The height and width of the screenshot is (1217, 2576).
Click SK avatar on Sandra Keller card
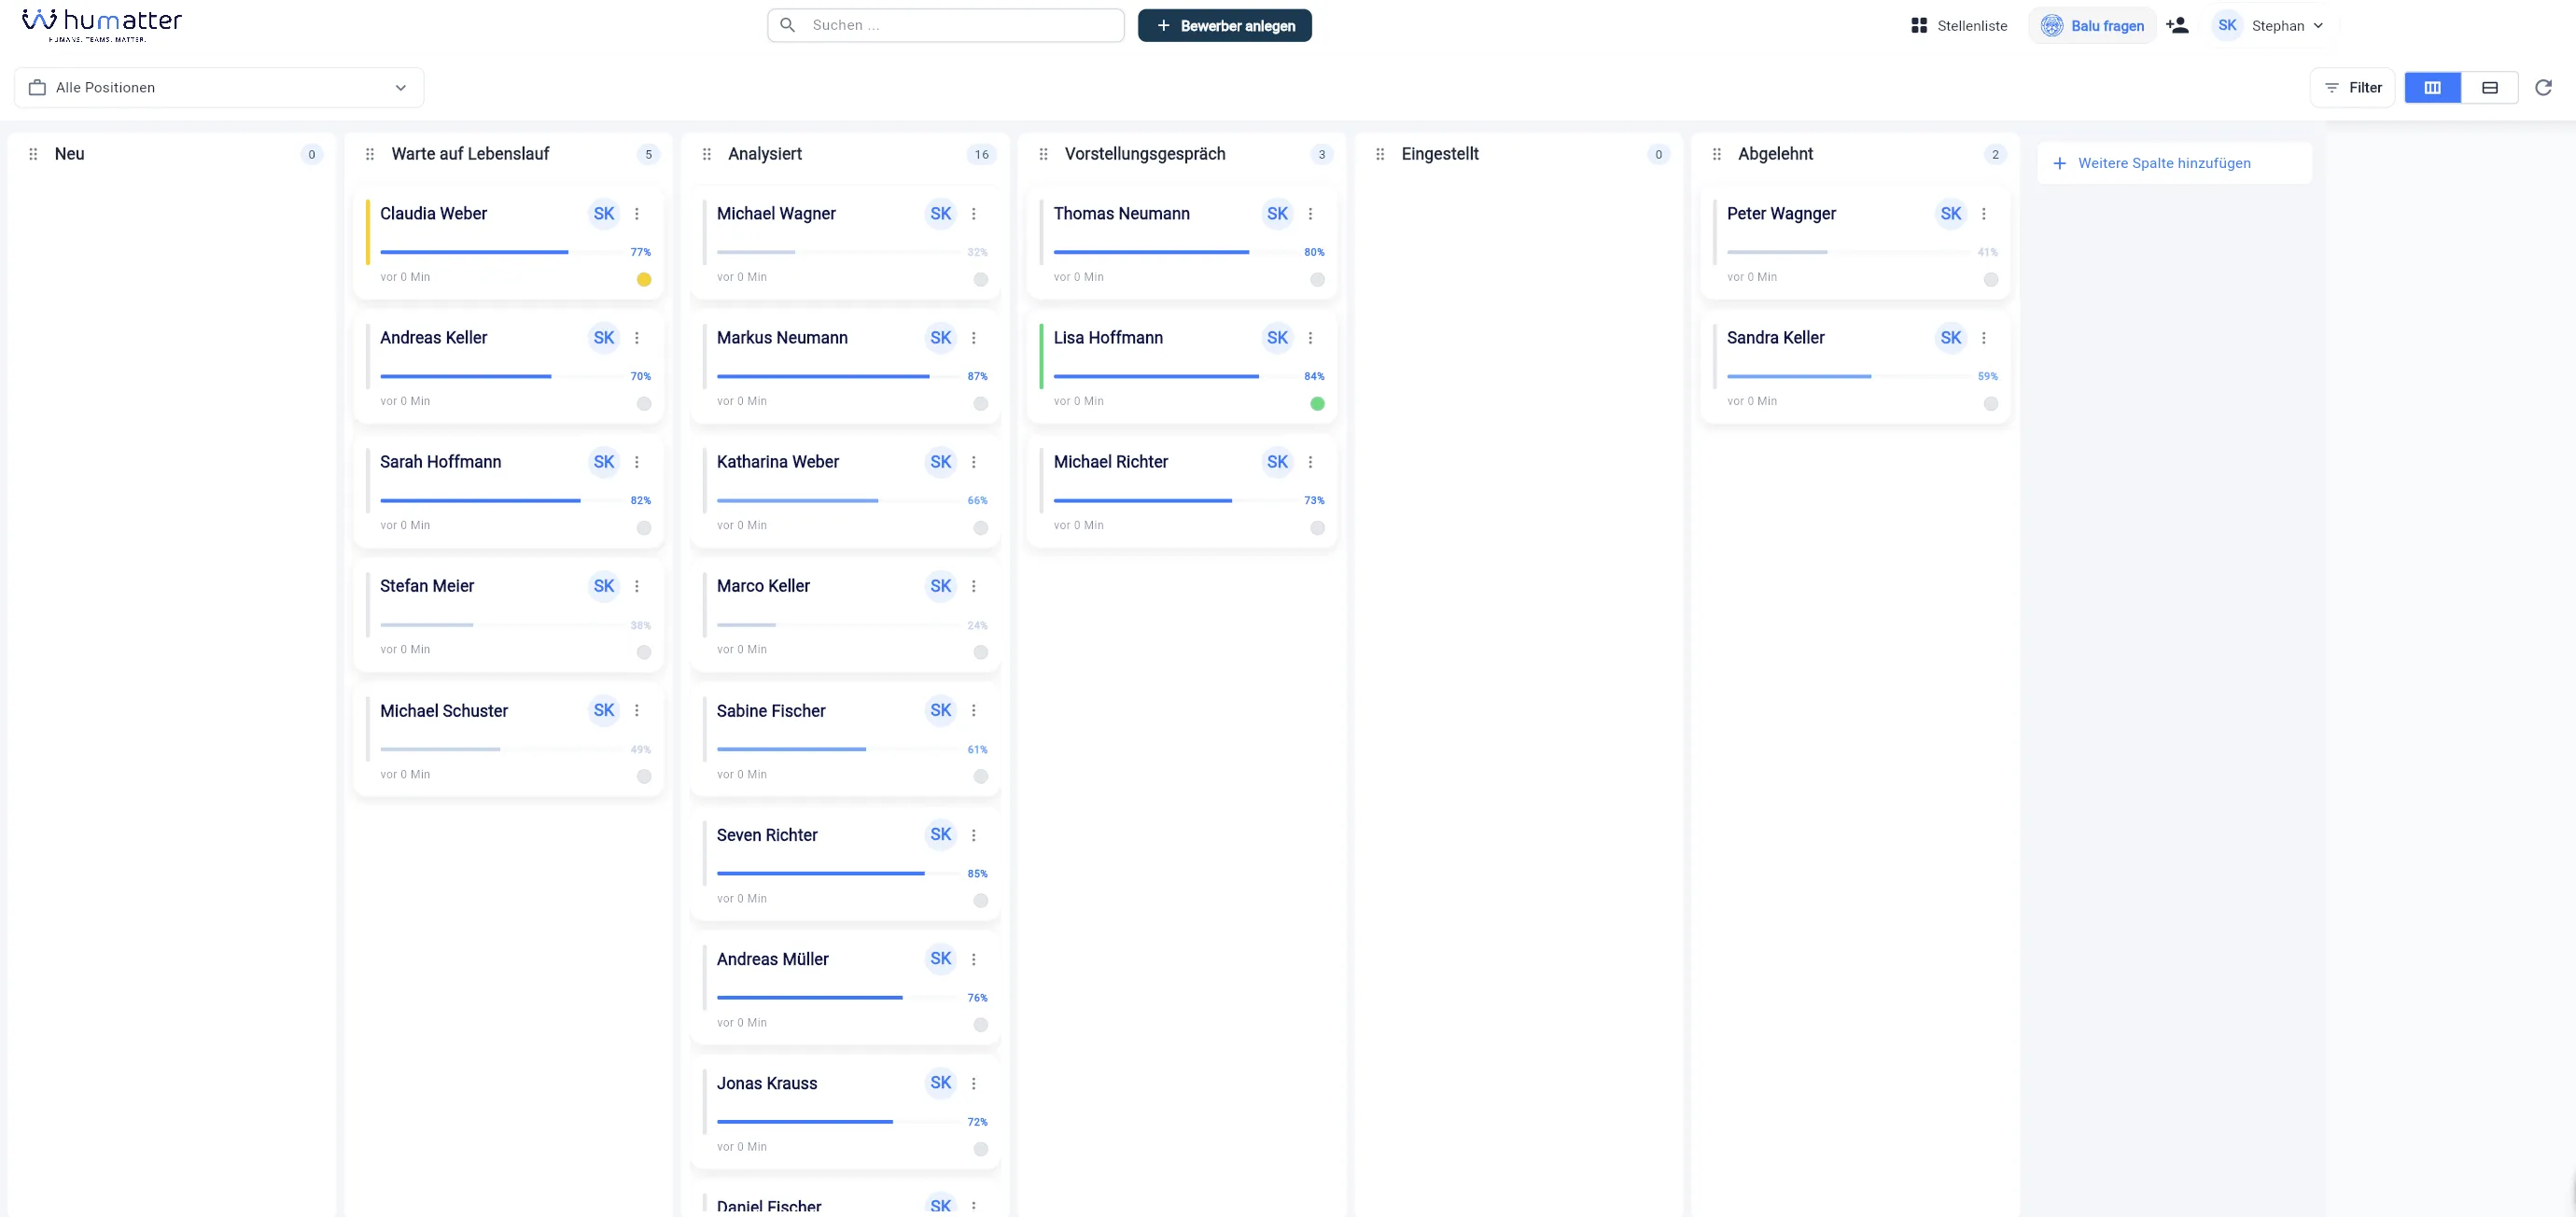[1950, 338]
